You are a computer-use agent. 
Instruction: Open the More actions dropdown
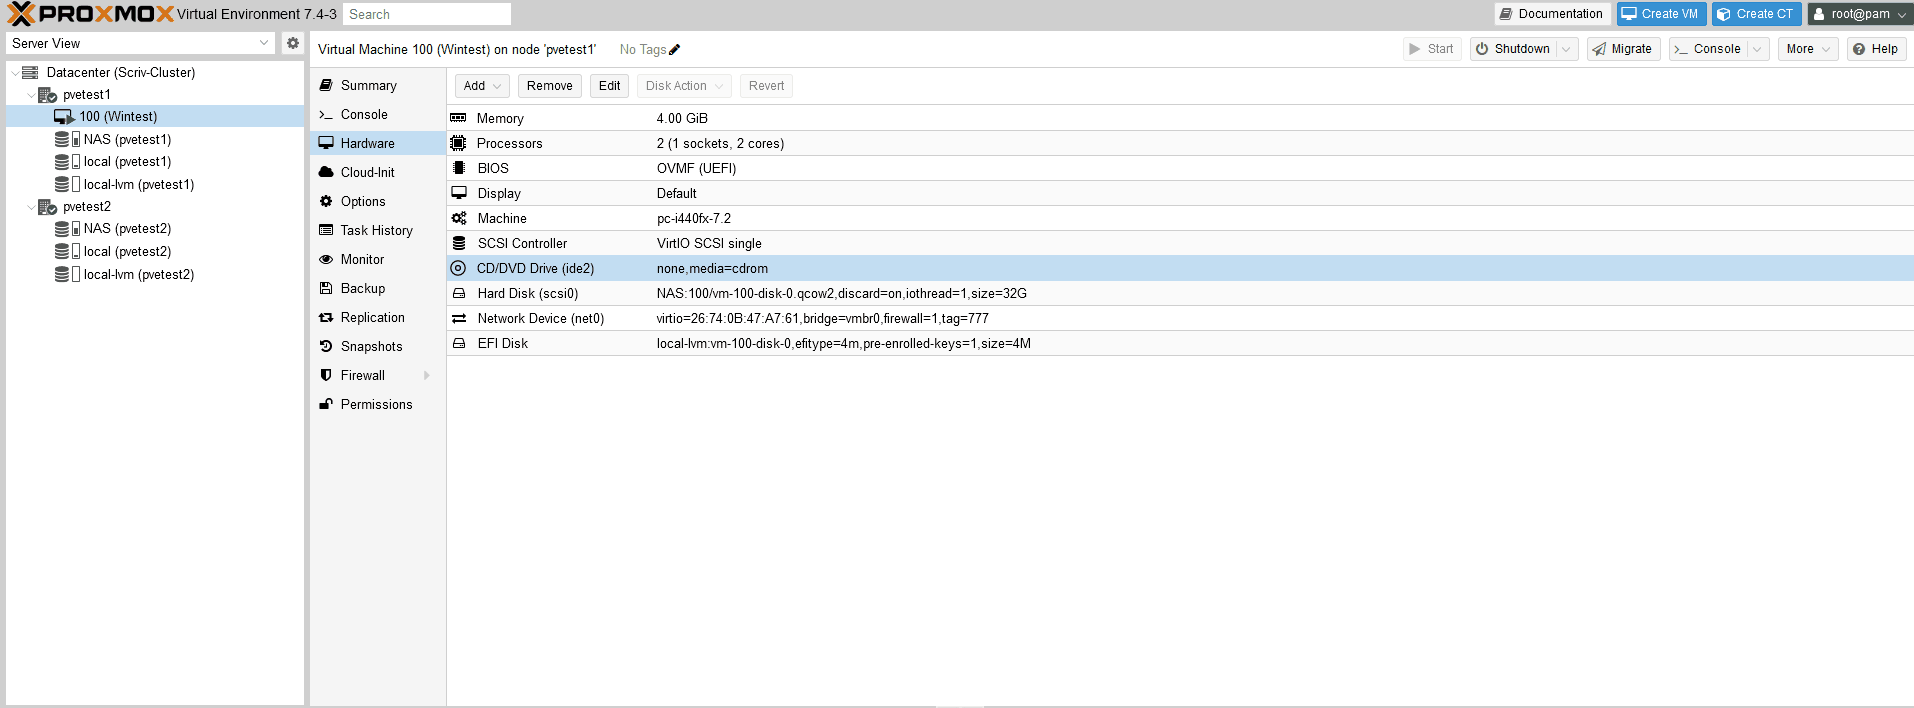click(1808, 49)
